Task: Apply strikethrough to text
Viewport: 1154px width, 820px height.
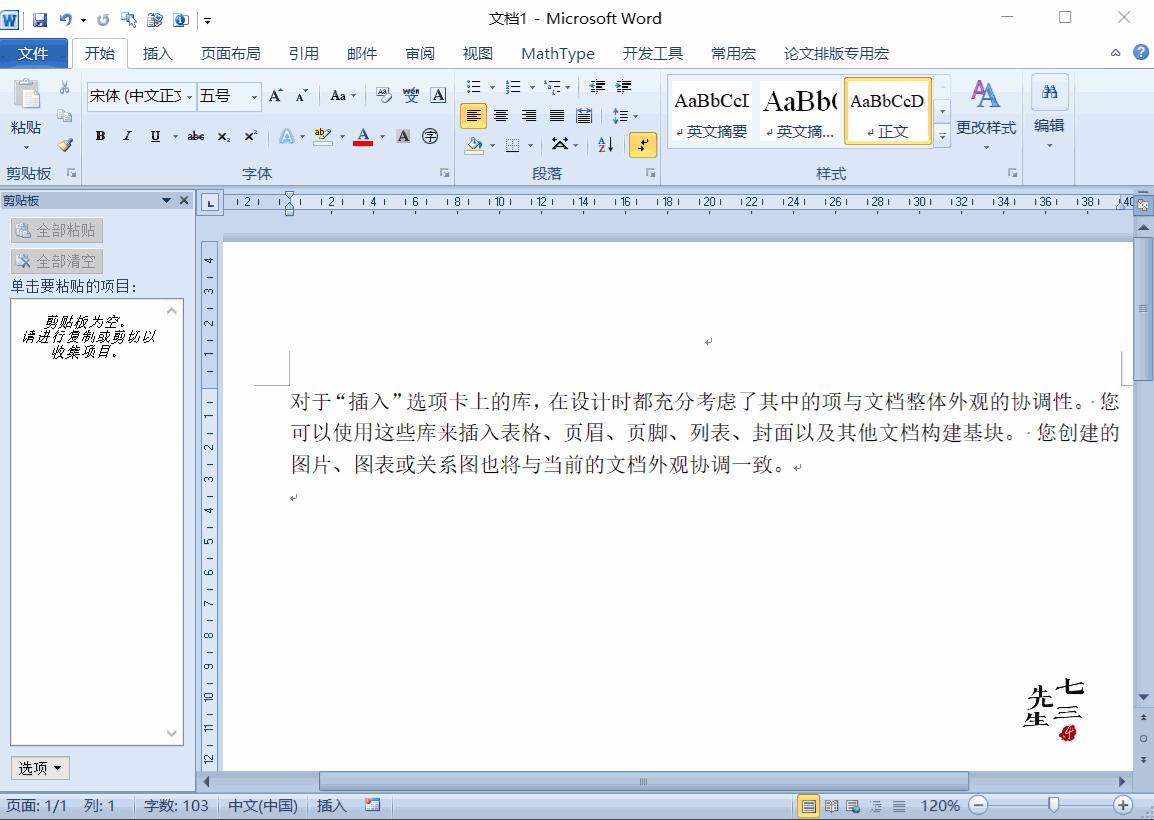Action: pyautogui.click(x=196, y=136)
